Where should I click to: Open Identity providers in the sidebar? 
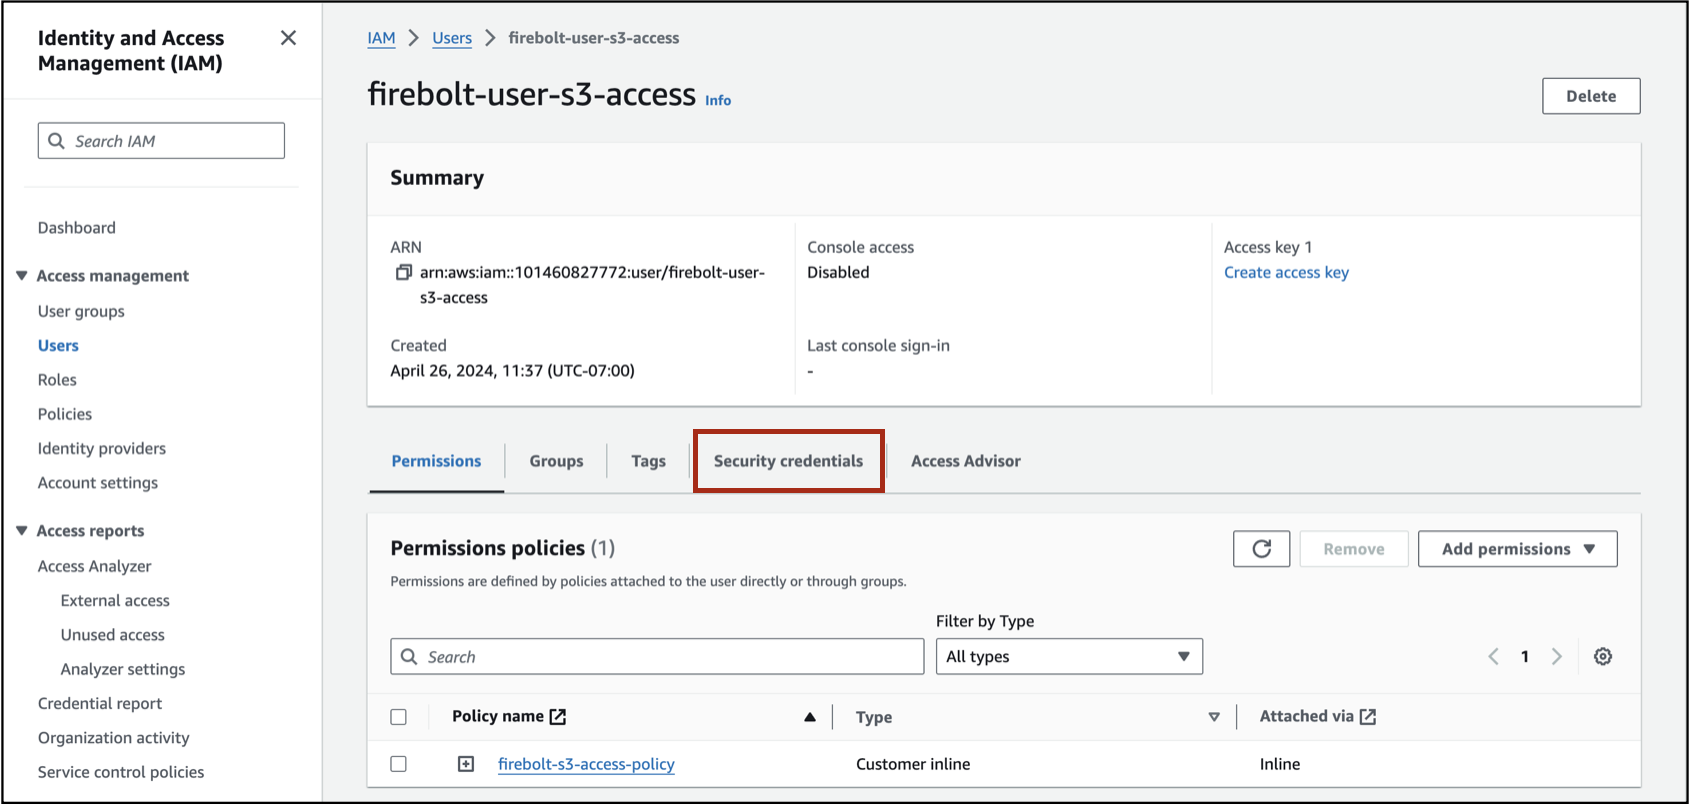[x=102, y=449]
